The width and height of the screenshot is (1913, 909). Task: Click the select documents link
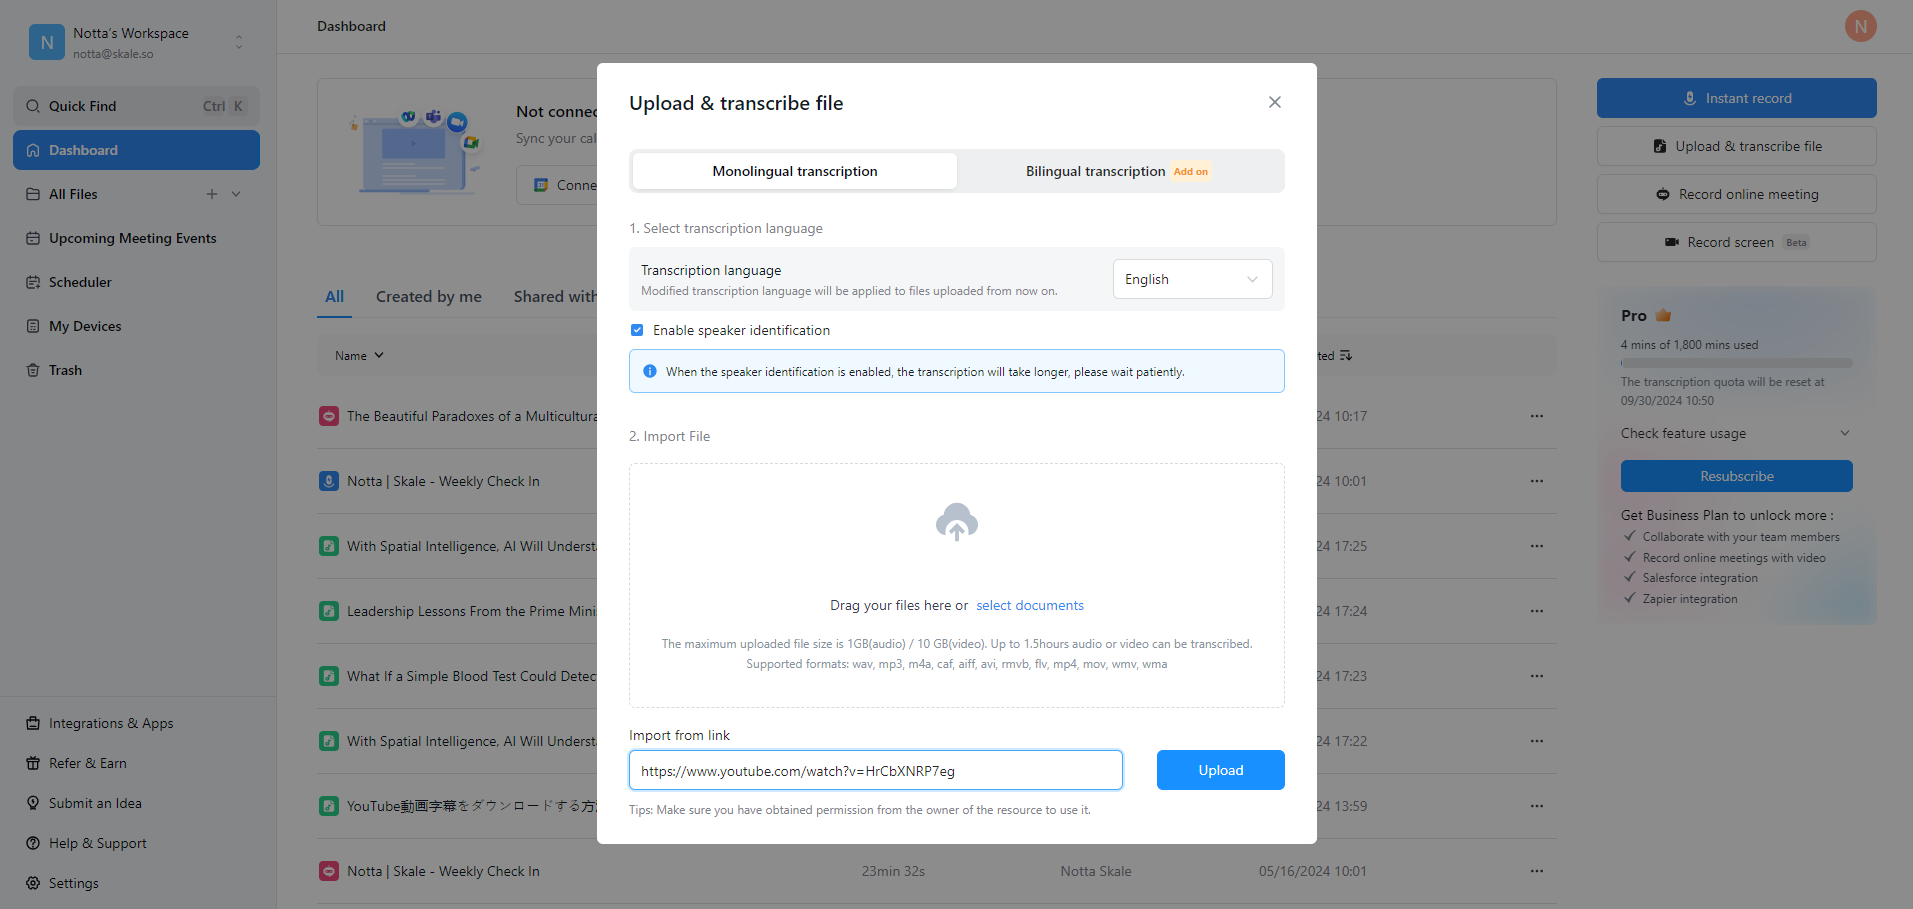pos(1029,605)
